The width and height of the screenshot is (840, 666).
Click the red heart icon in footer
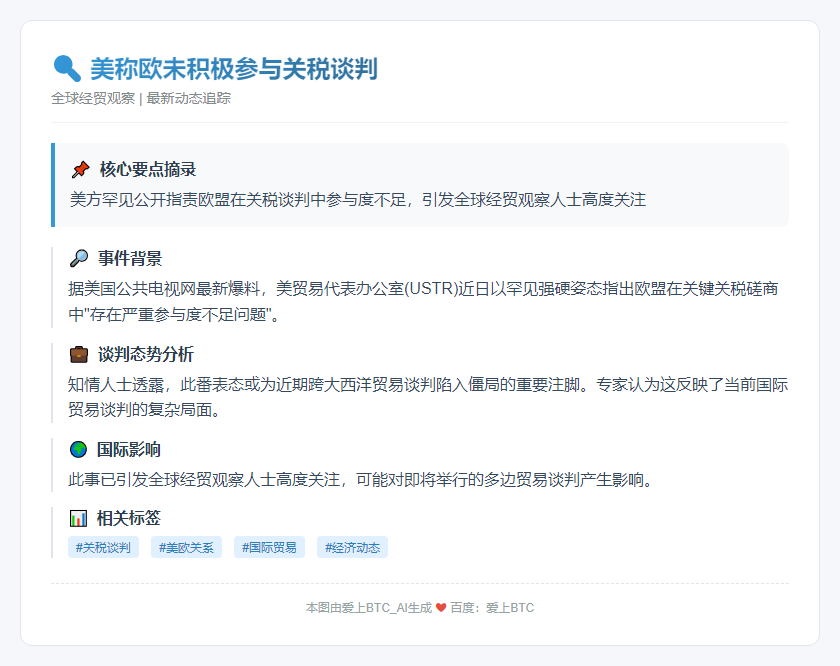[441, 608]
